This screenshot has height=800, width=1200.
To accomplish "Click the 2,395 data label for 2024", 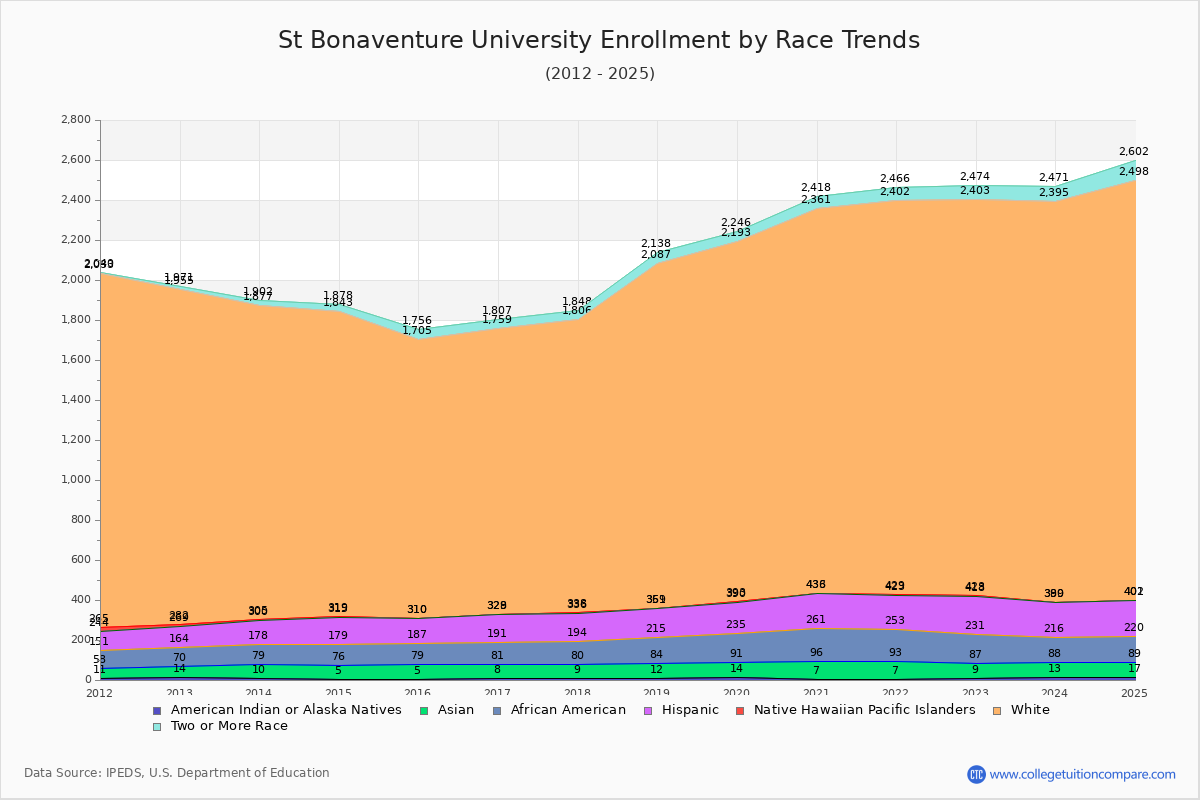I will [x=1054, y=193].
